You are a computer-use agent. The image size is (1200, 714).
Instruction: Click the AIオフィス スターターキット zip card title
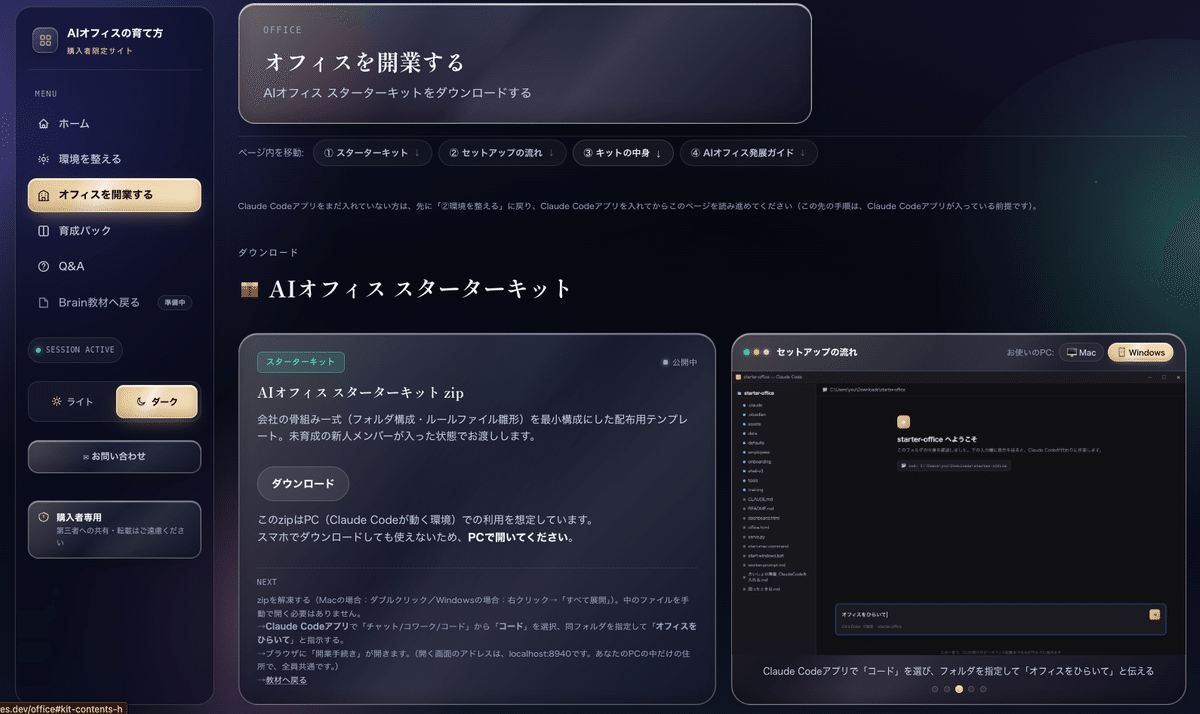360,393
